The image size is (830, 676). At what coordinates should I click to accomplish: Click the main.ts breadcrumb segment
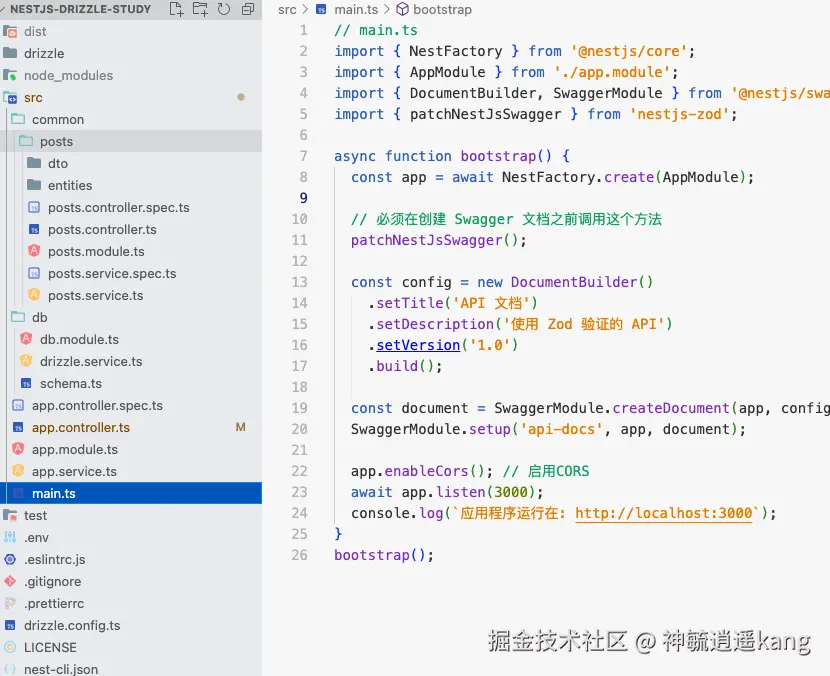(356, 10)
